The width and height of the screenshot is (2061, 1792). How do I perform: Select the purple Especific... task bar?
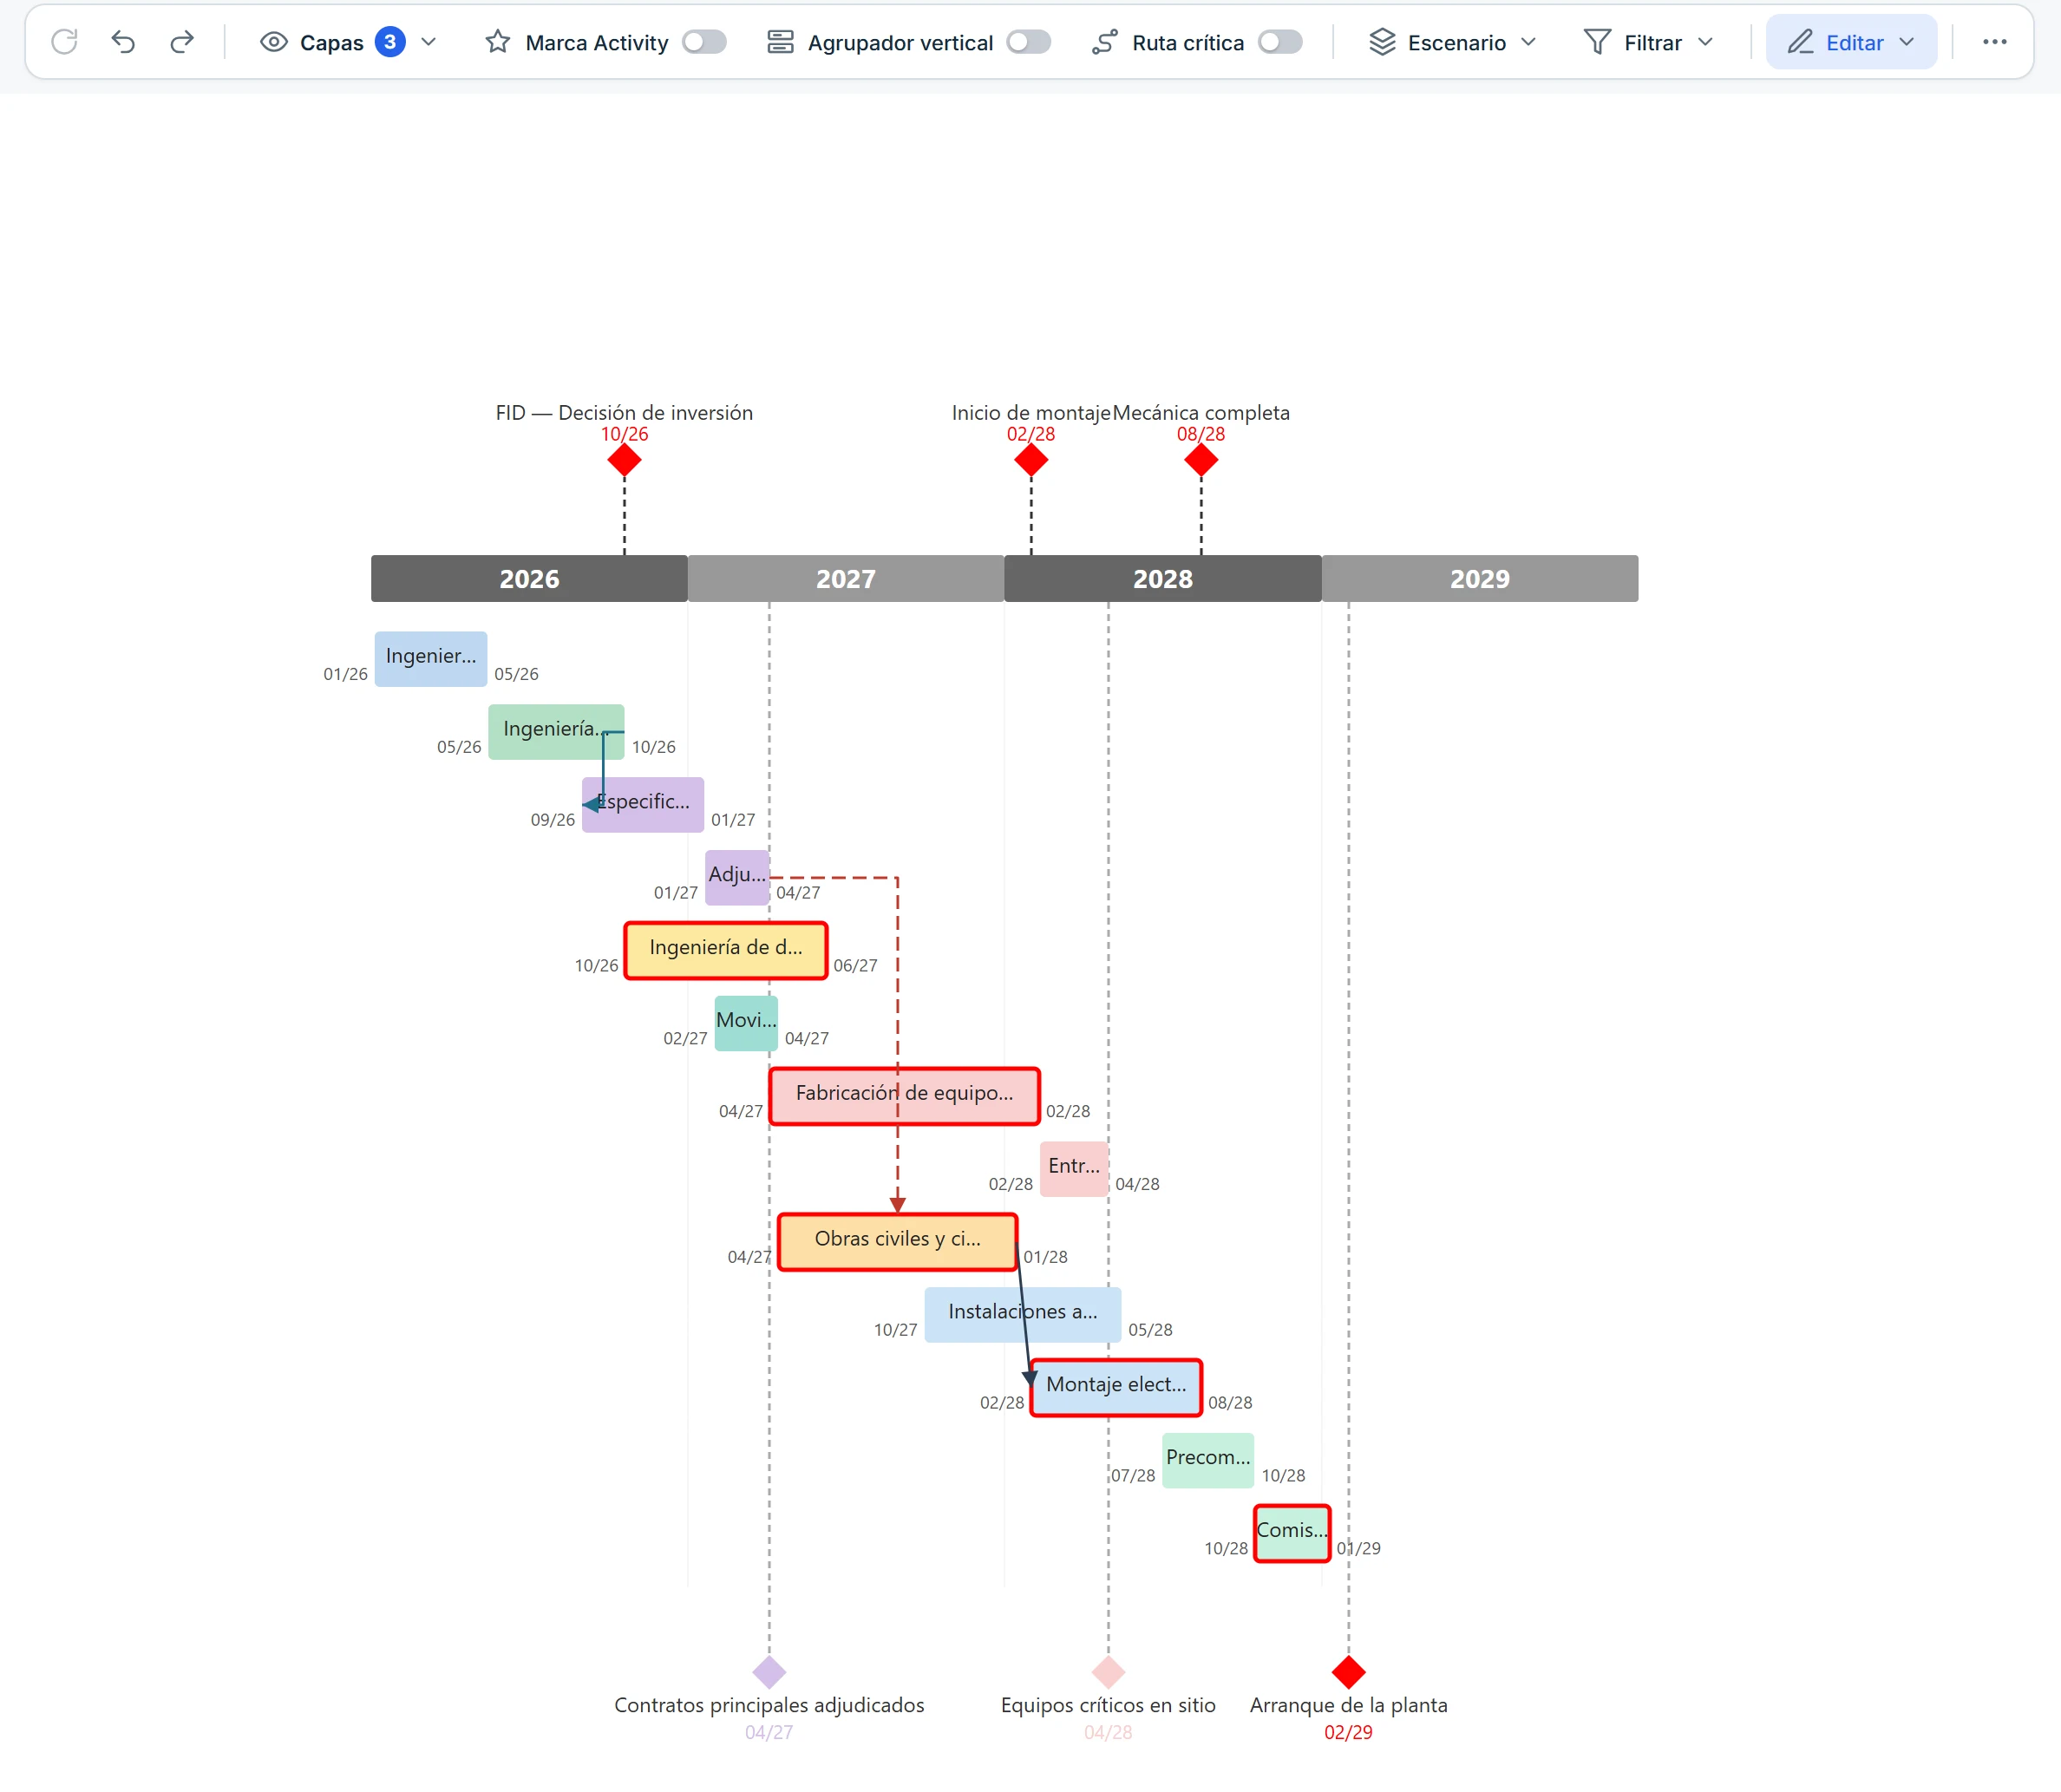click(x=643, y=805)
